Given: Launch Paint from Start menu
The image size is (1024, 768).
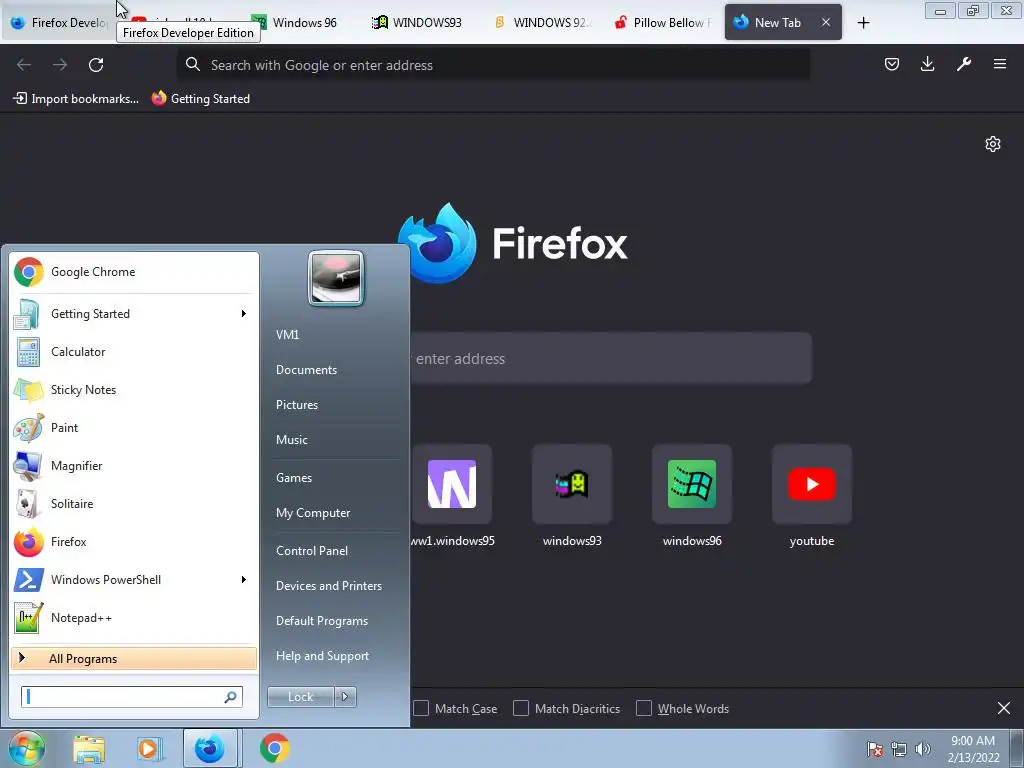Looking at the screenshot, I should pyautogui.click(x=134, y=428).
